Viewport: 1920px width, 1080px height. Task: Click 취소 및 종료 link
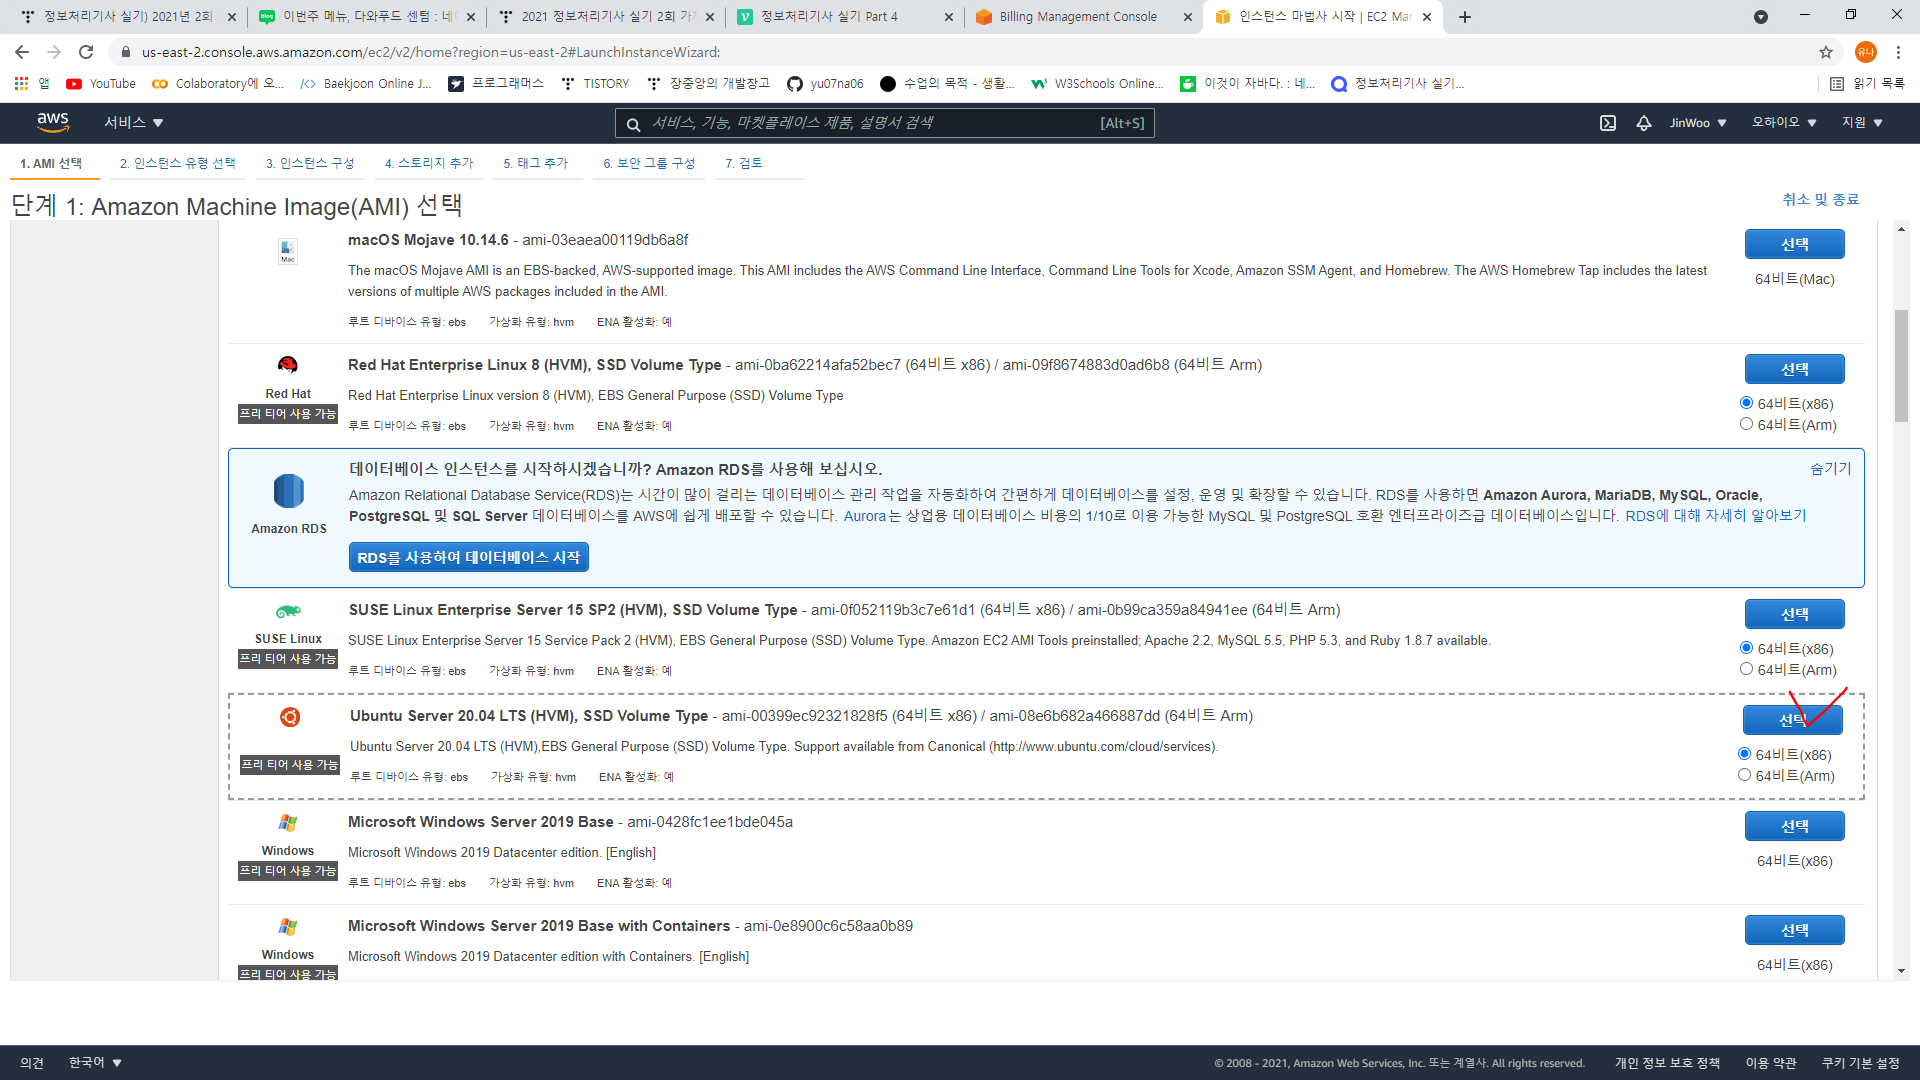click(1820, 199)
